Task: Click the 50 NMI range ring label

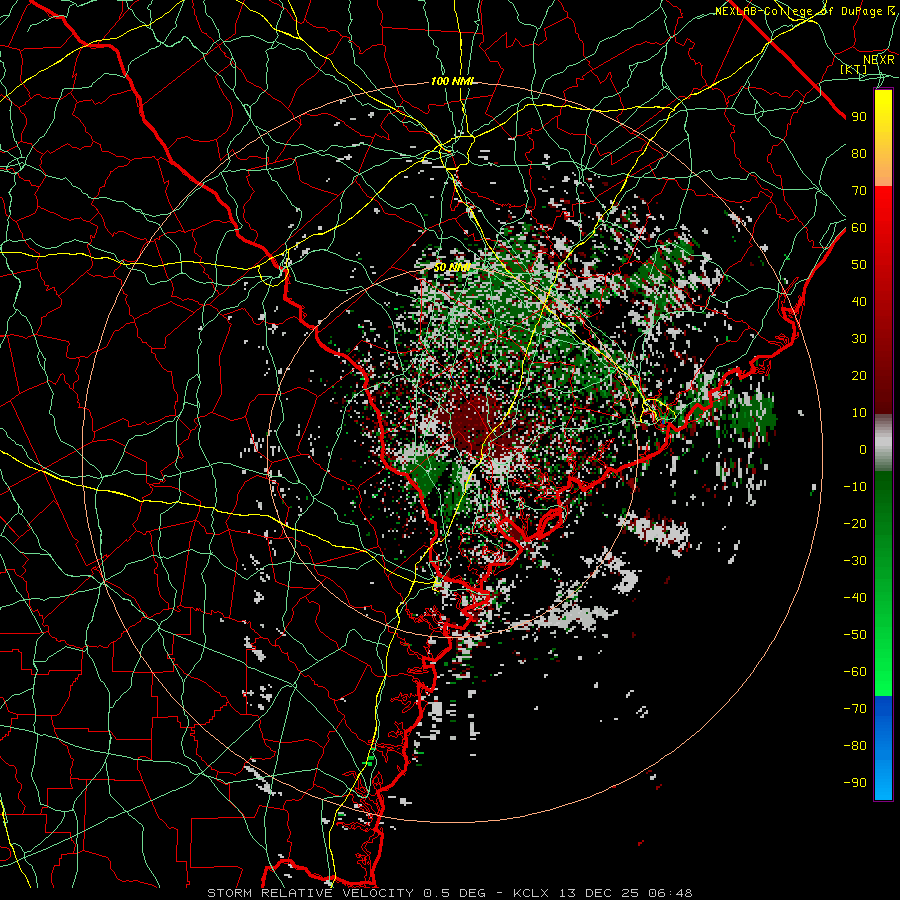Action: 451,267
